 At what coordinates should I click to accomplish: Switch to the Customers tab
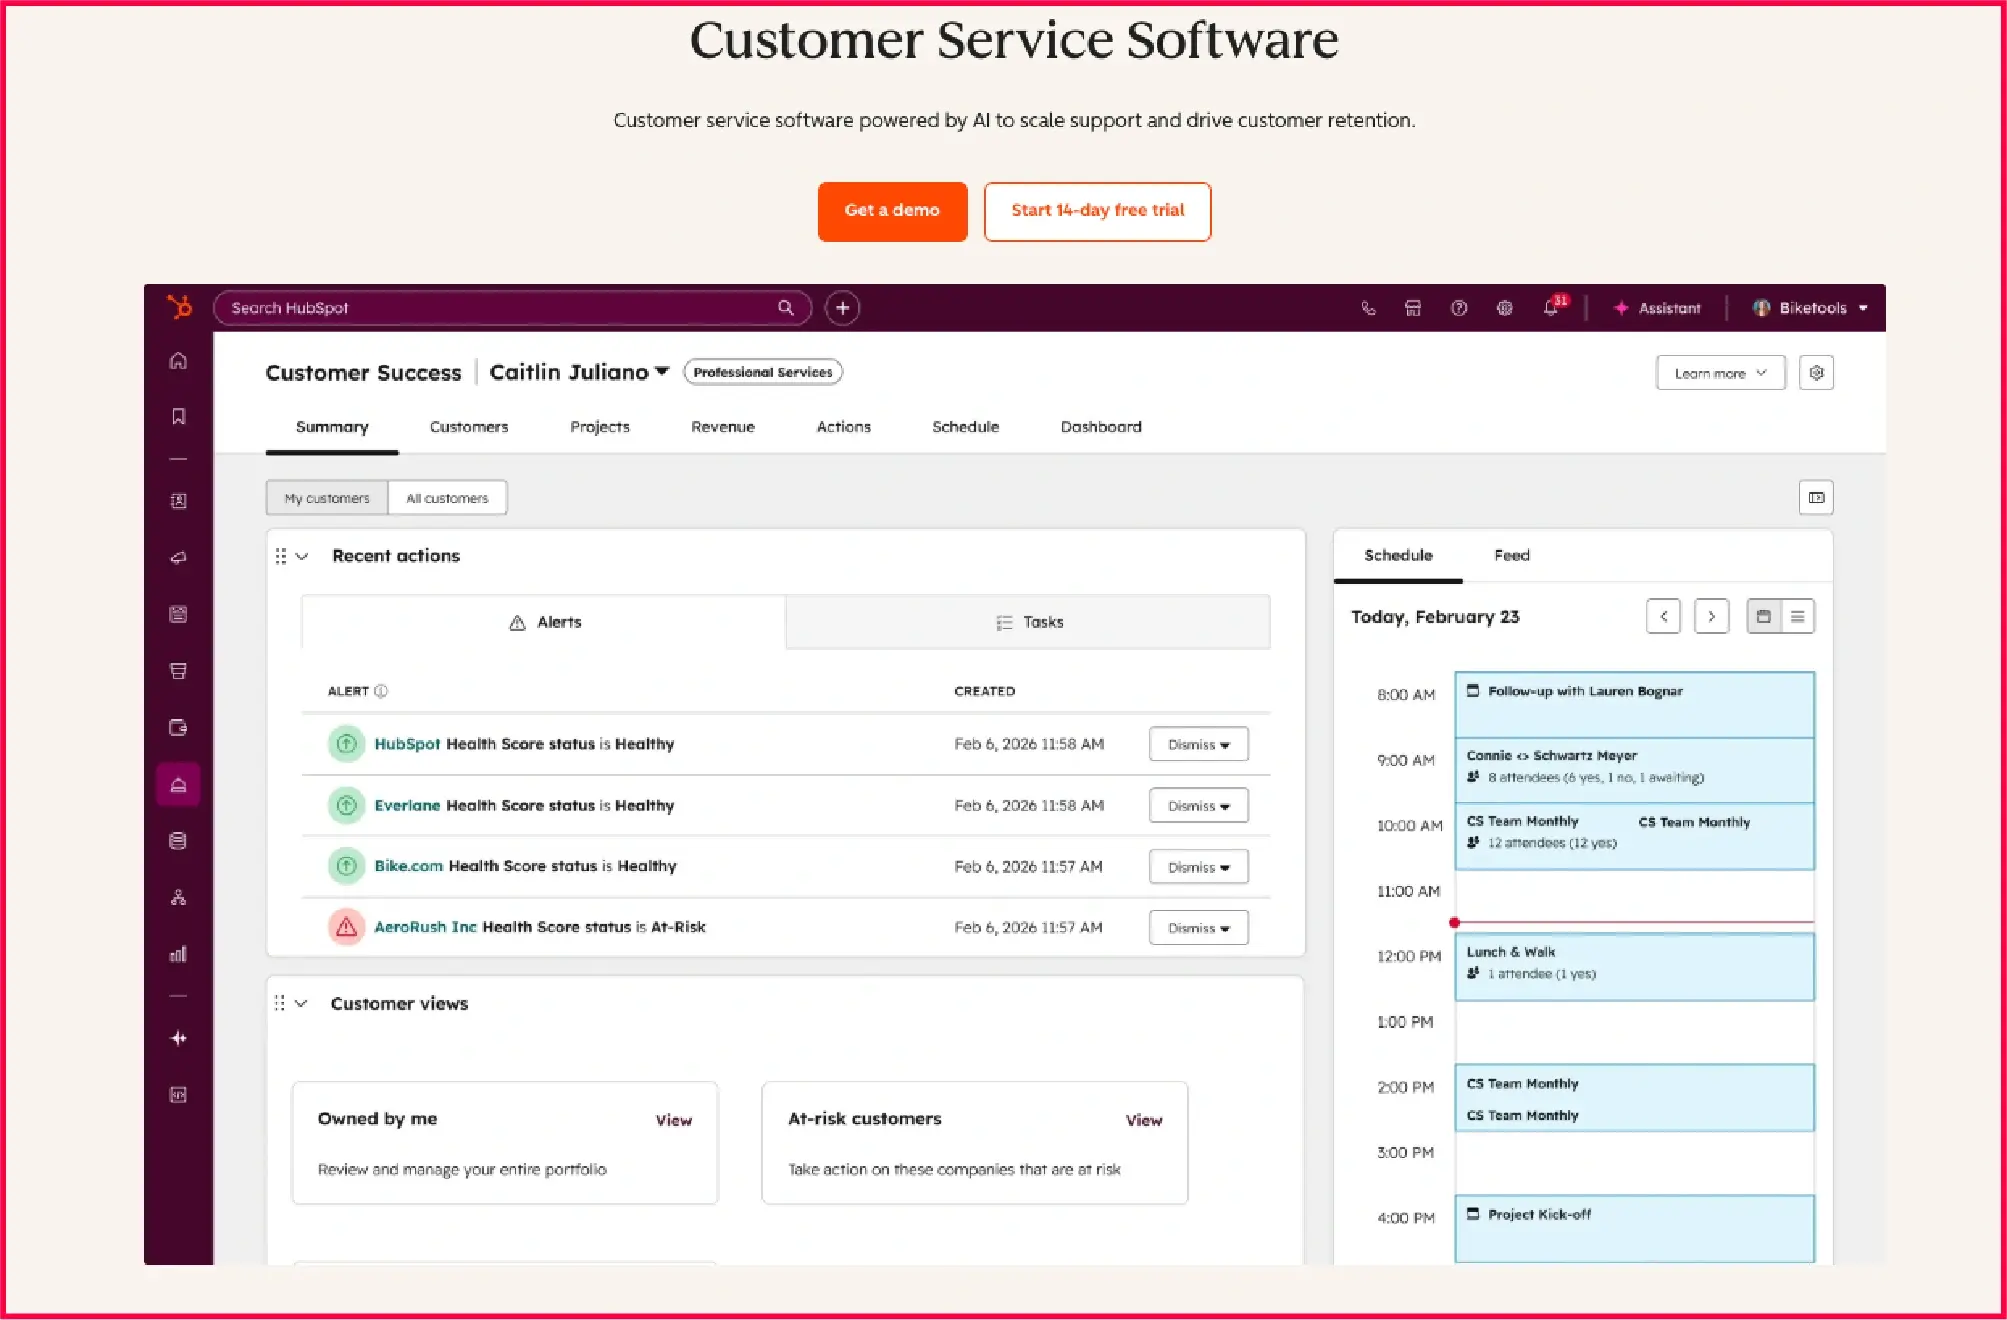[469, 427]
